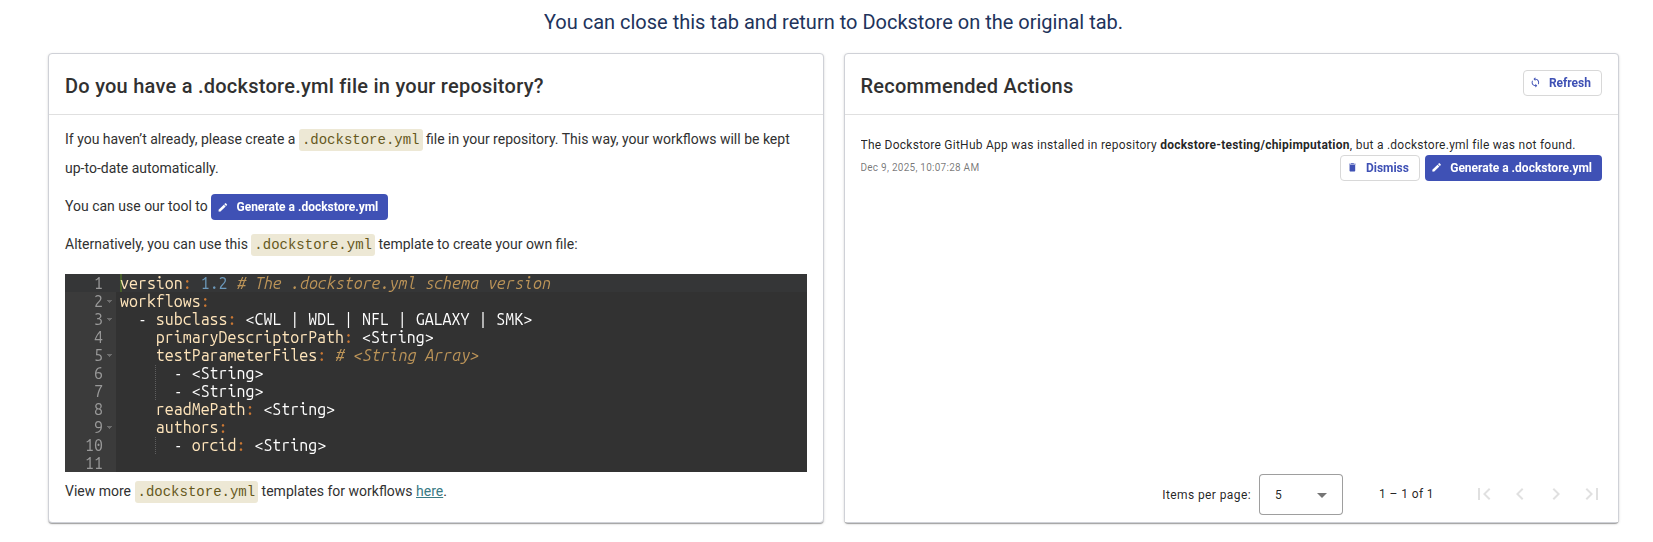Dismiss the chipimputation recommended action
This screenshot has height=542, width=1653.
point(1379,168)
